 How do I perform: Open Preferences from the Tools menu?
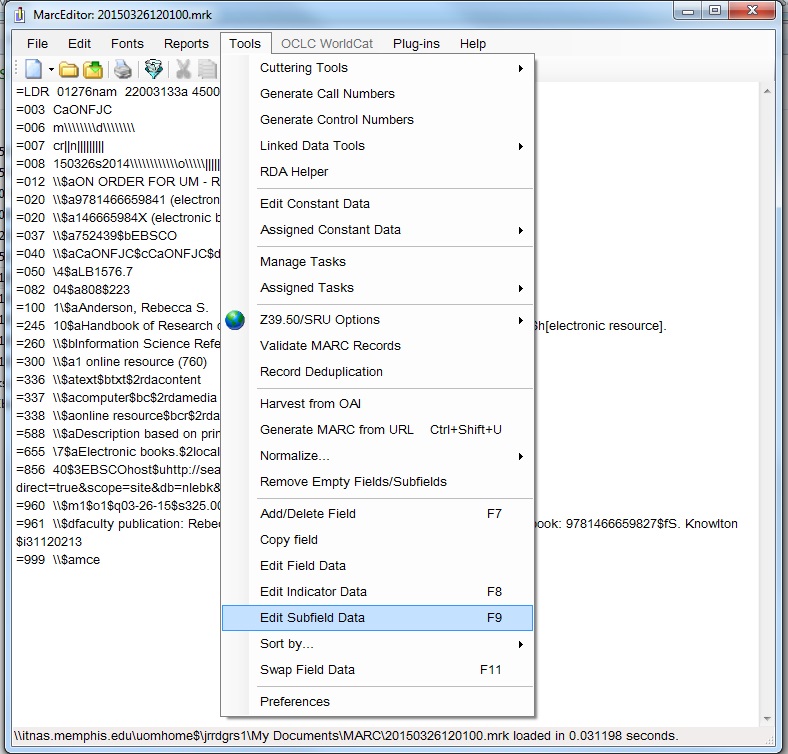tap(377, 702)
